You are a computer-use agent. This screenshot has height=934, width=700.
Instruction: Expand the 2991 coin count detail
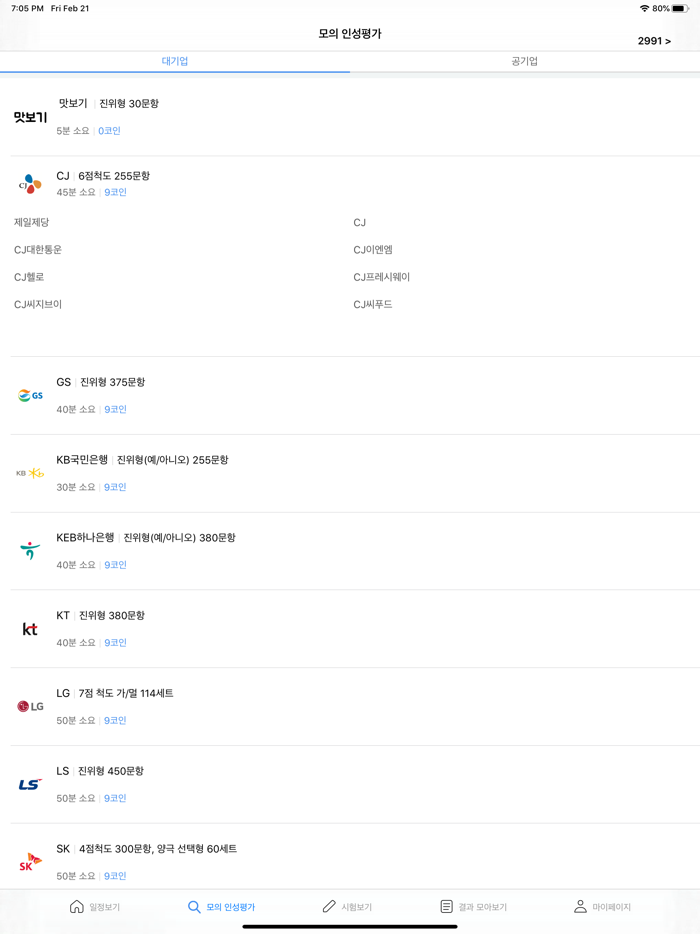pos(655,40)
